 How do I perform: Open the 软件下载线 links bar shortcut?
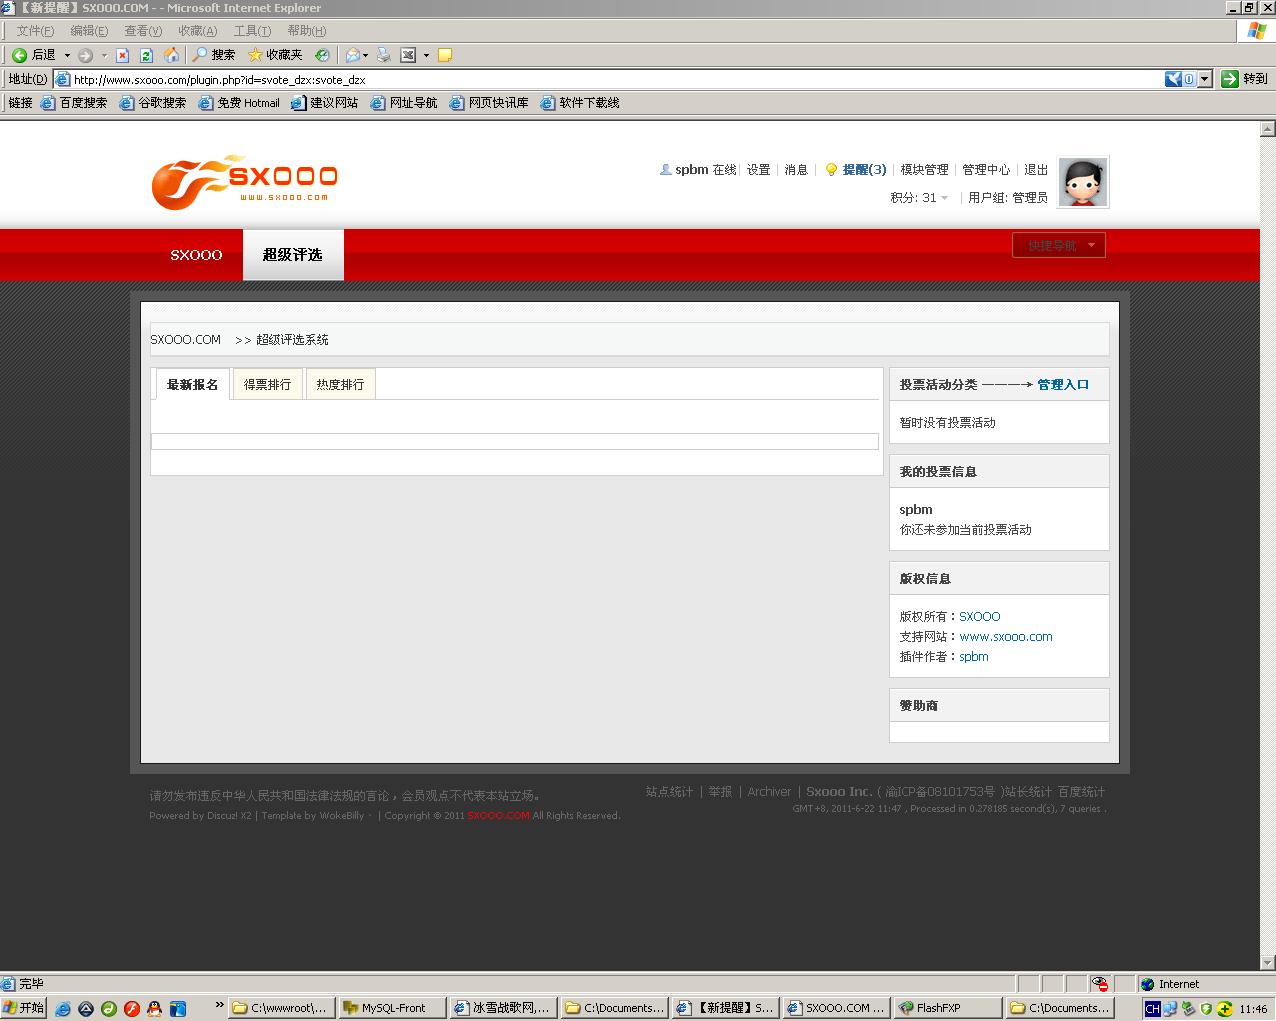tap(580, 102)
